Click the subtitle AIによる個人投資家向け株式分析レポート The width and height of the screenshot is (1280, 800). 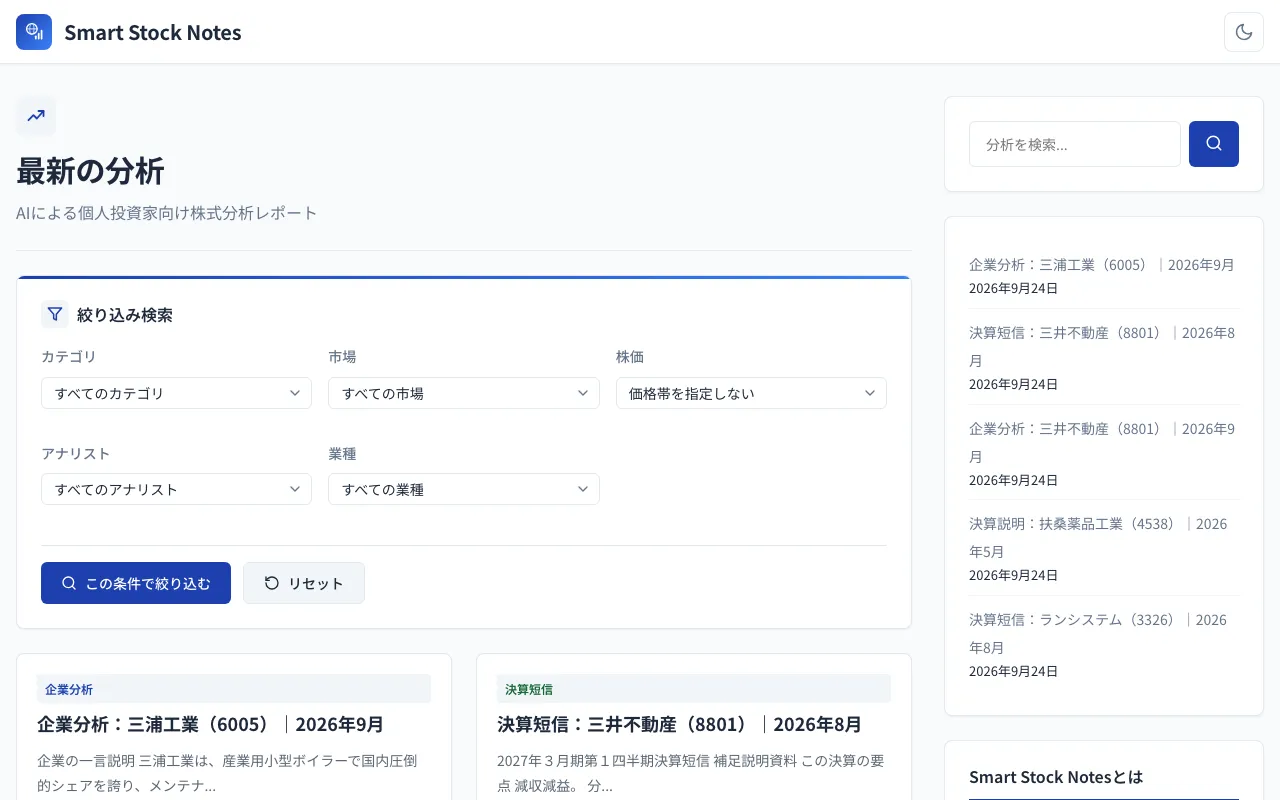167,213
